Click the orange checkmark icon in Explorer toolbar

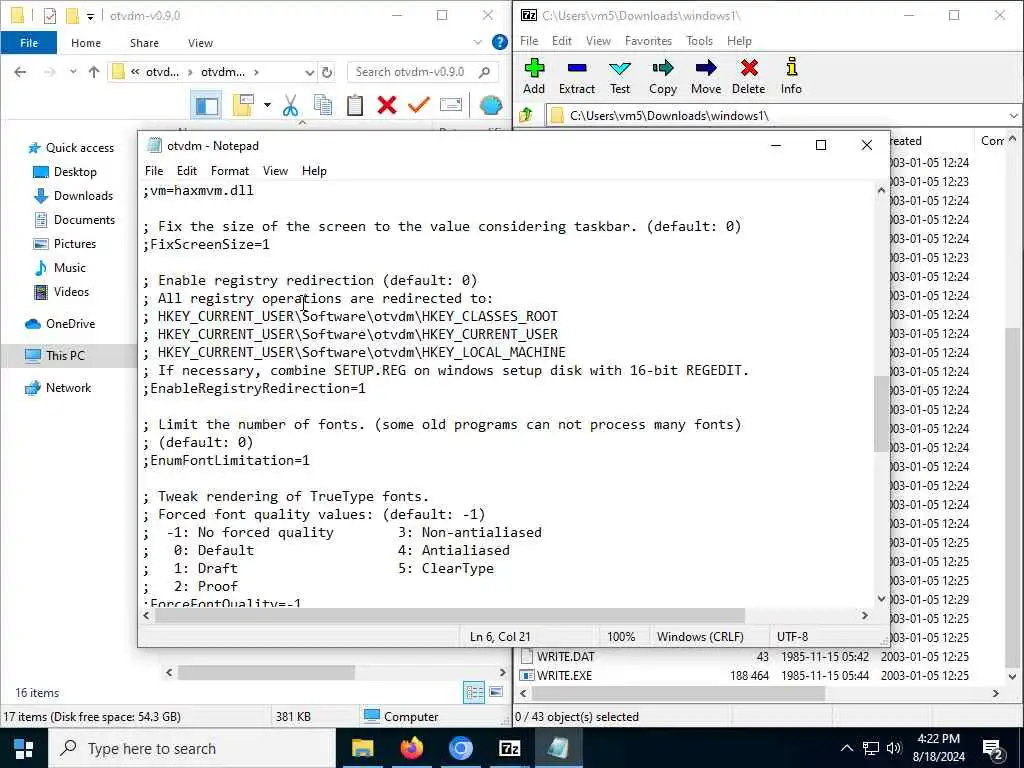tap(419, 104)
